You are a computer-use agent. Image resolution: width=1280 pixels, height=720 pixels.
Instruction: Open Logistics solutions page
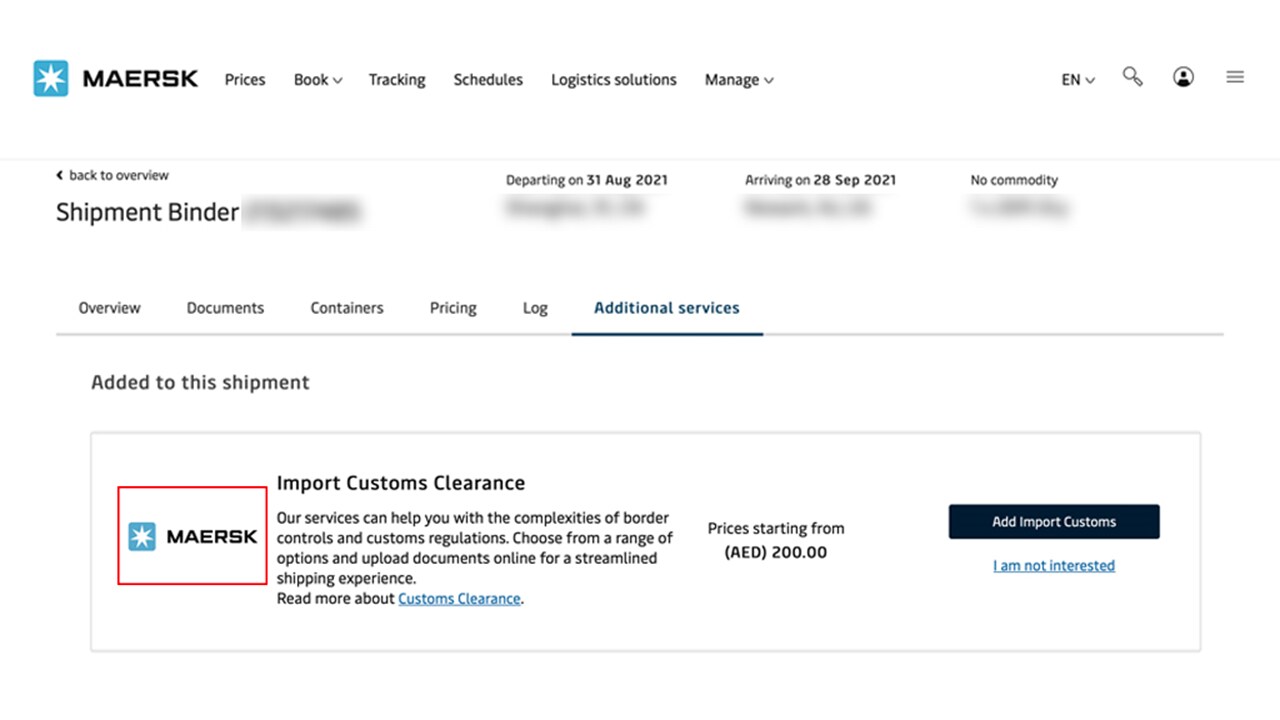(x=613, y=80)
